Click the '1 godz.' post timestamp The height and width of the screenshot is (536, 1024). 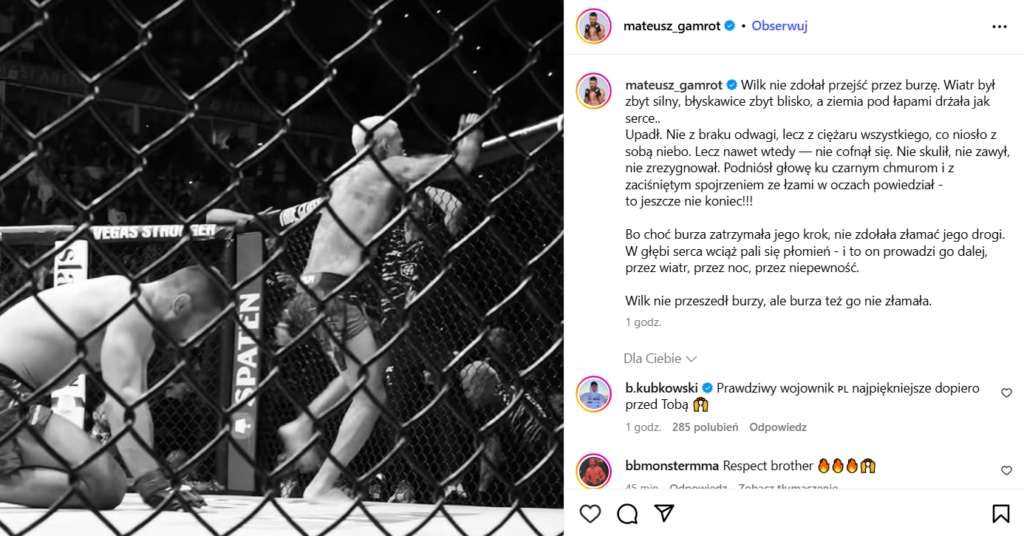point(643,322)
